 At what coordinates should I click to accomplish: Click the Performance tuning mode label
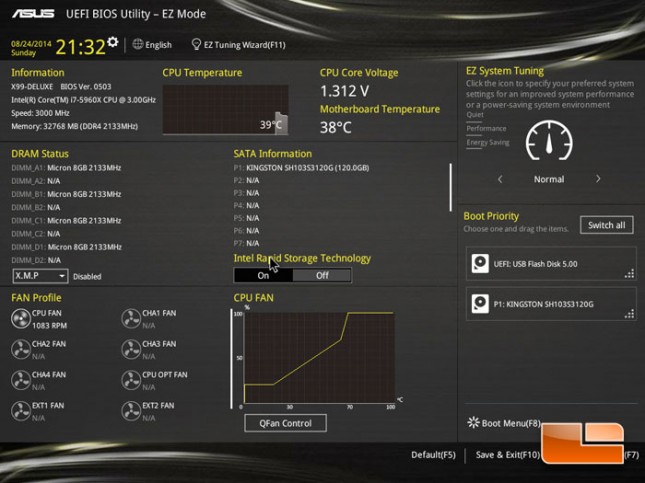click(486, 128)
